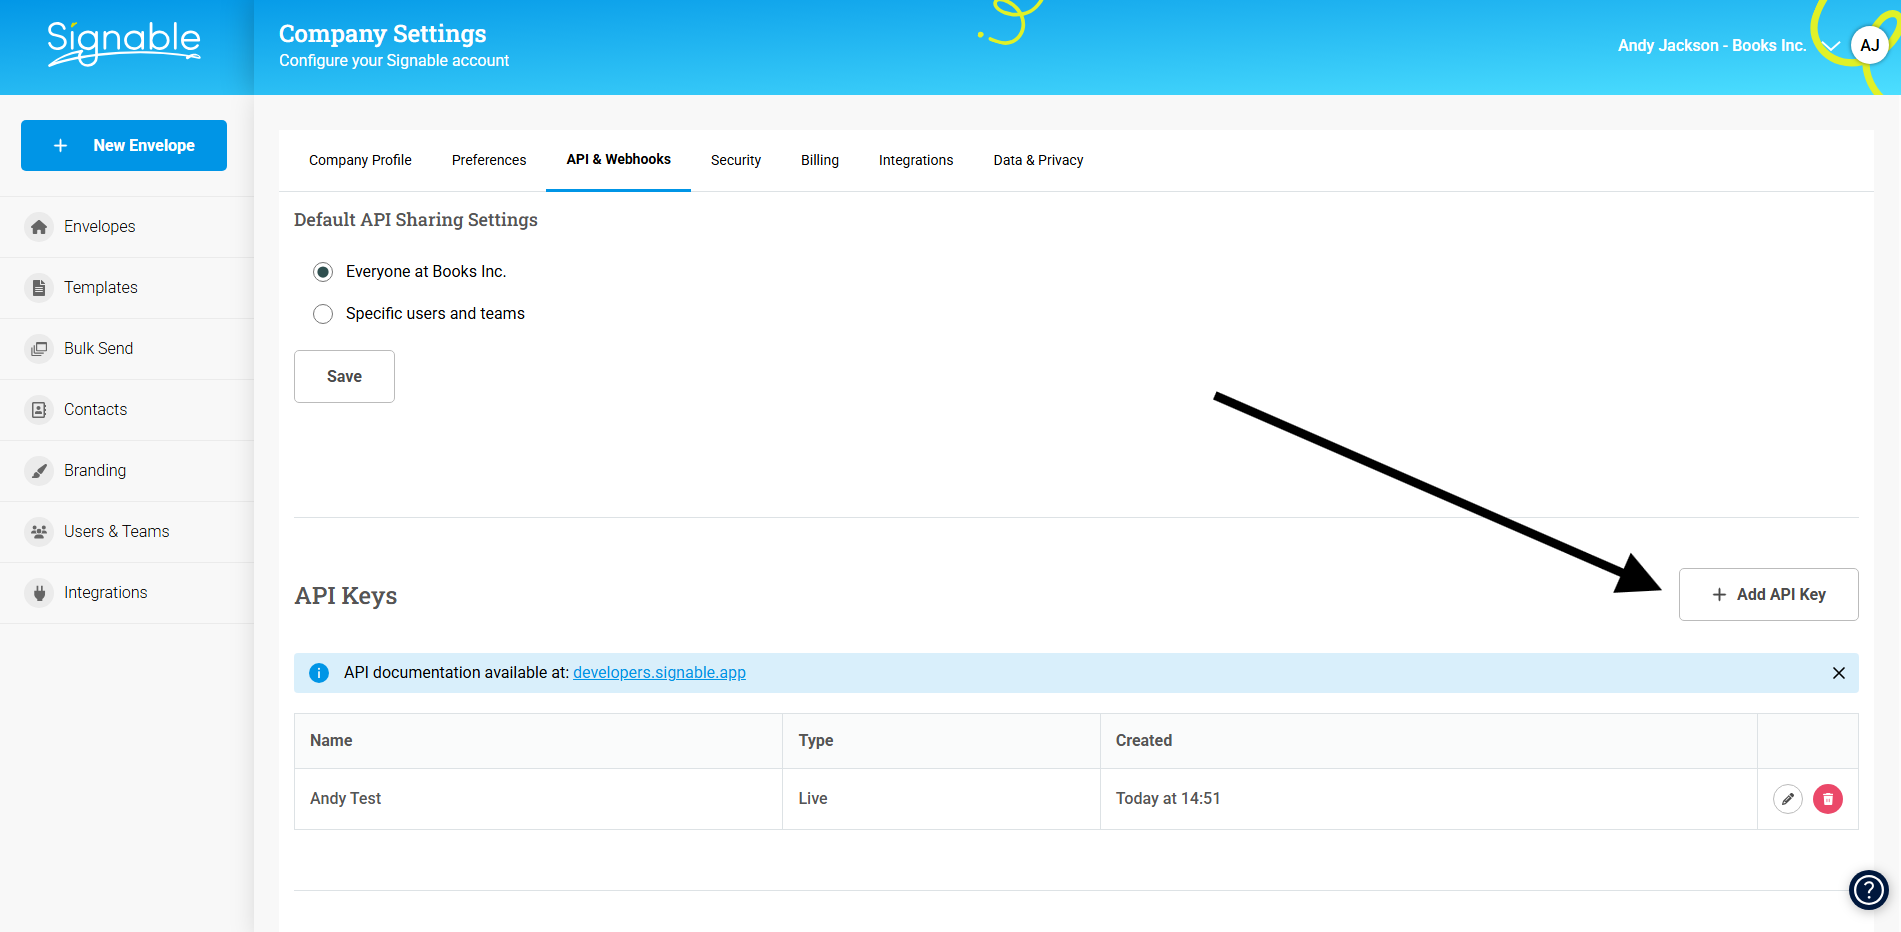Delete the Andy Test API key
1901x932 pixels.
point(1827,799)
